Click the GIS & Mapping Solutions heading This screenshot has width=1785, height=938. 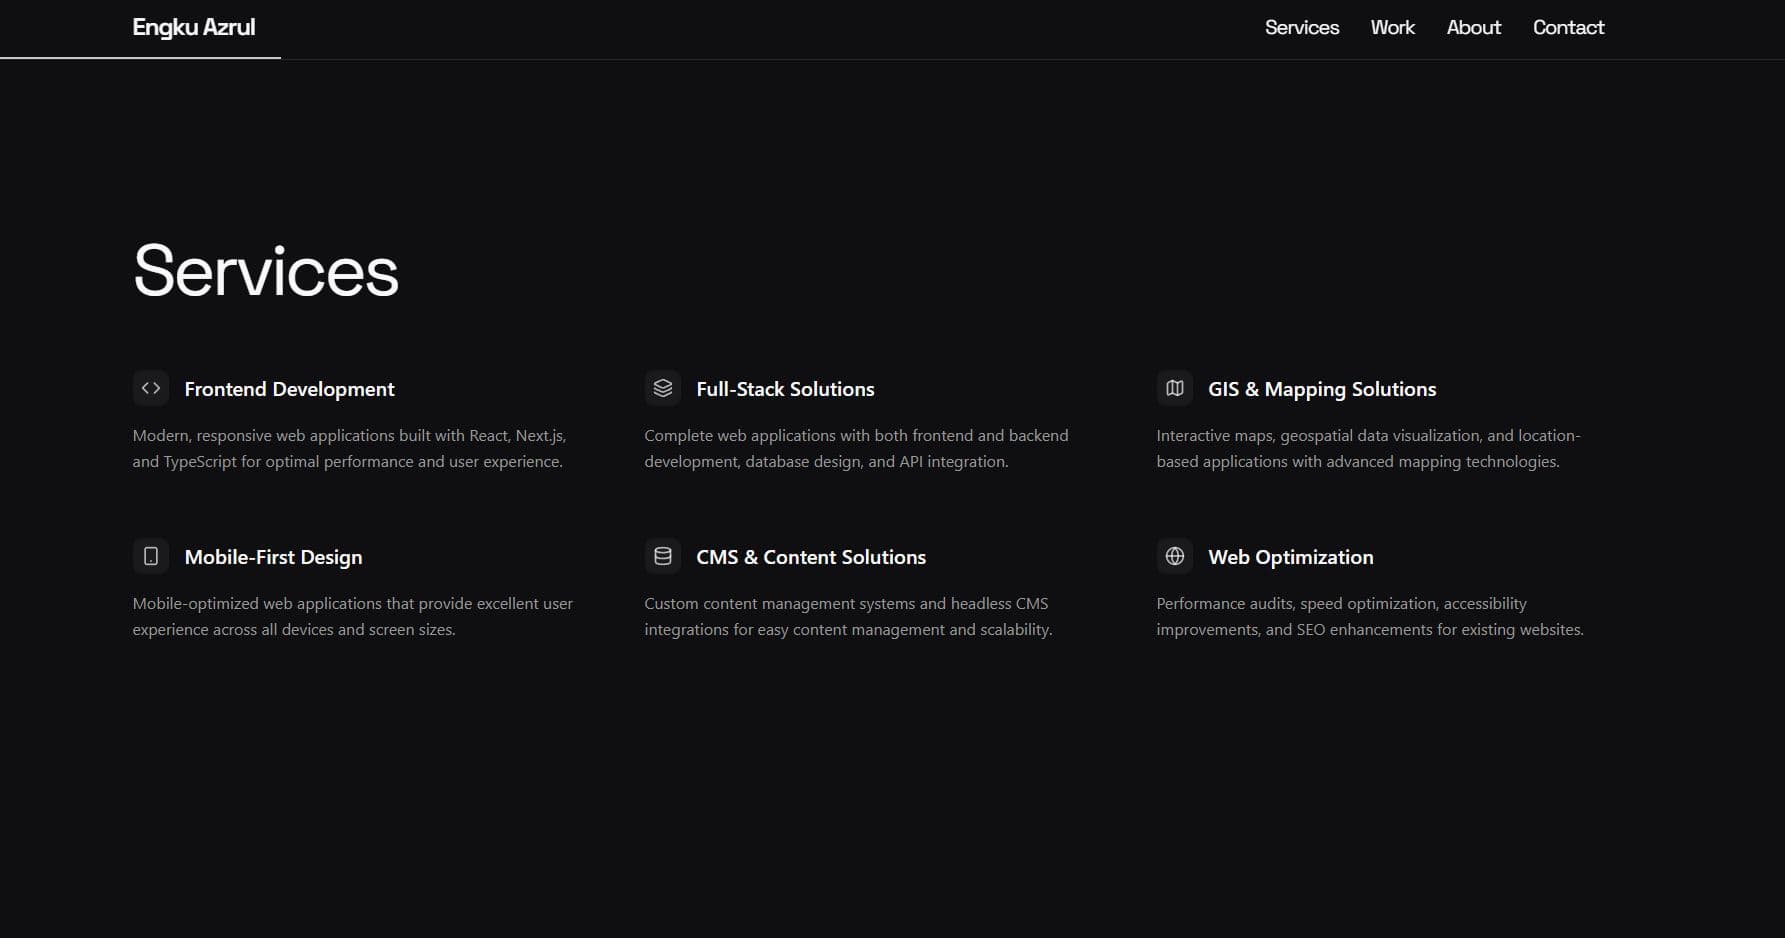point(1321,389)
